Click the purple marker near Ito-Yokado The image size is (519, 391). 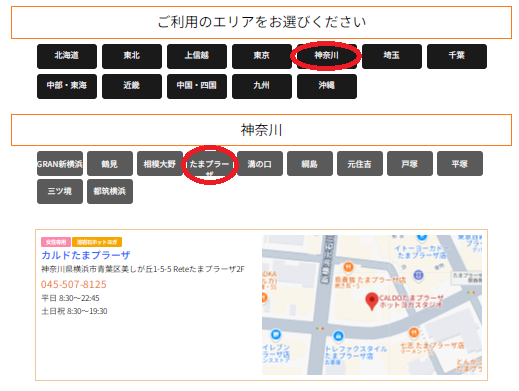pos(418,275)
